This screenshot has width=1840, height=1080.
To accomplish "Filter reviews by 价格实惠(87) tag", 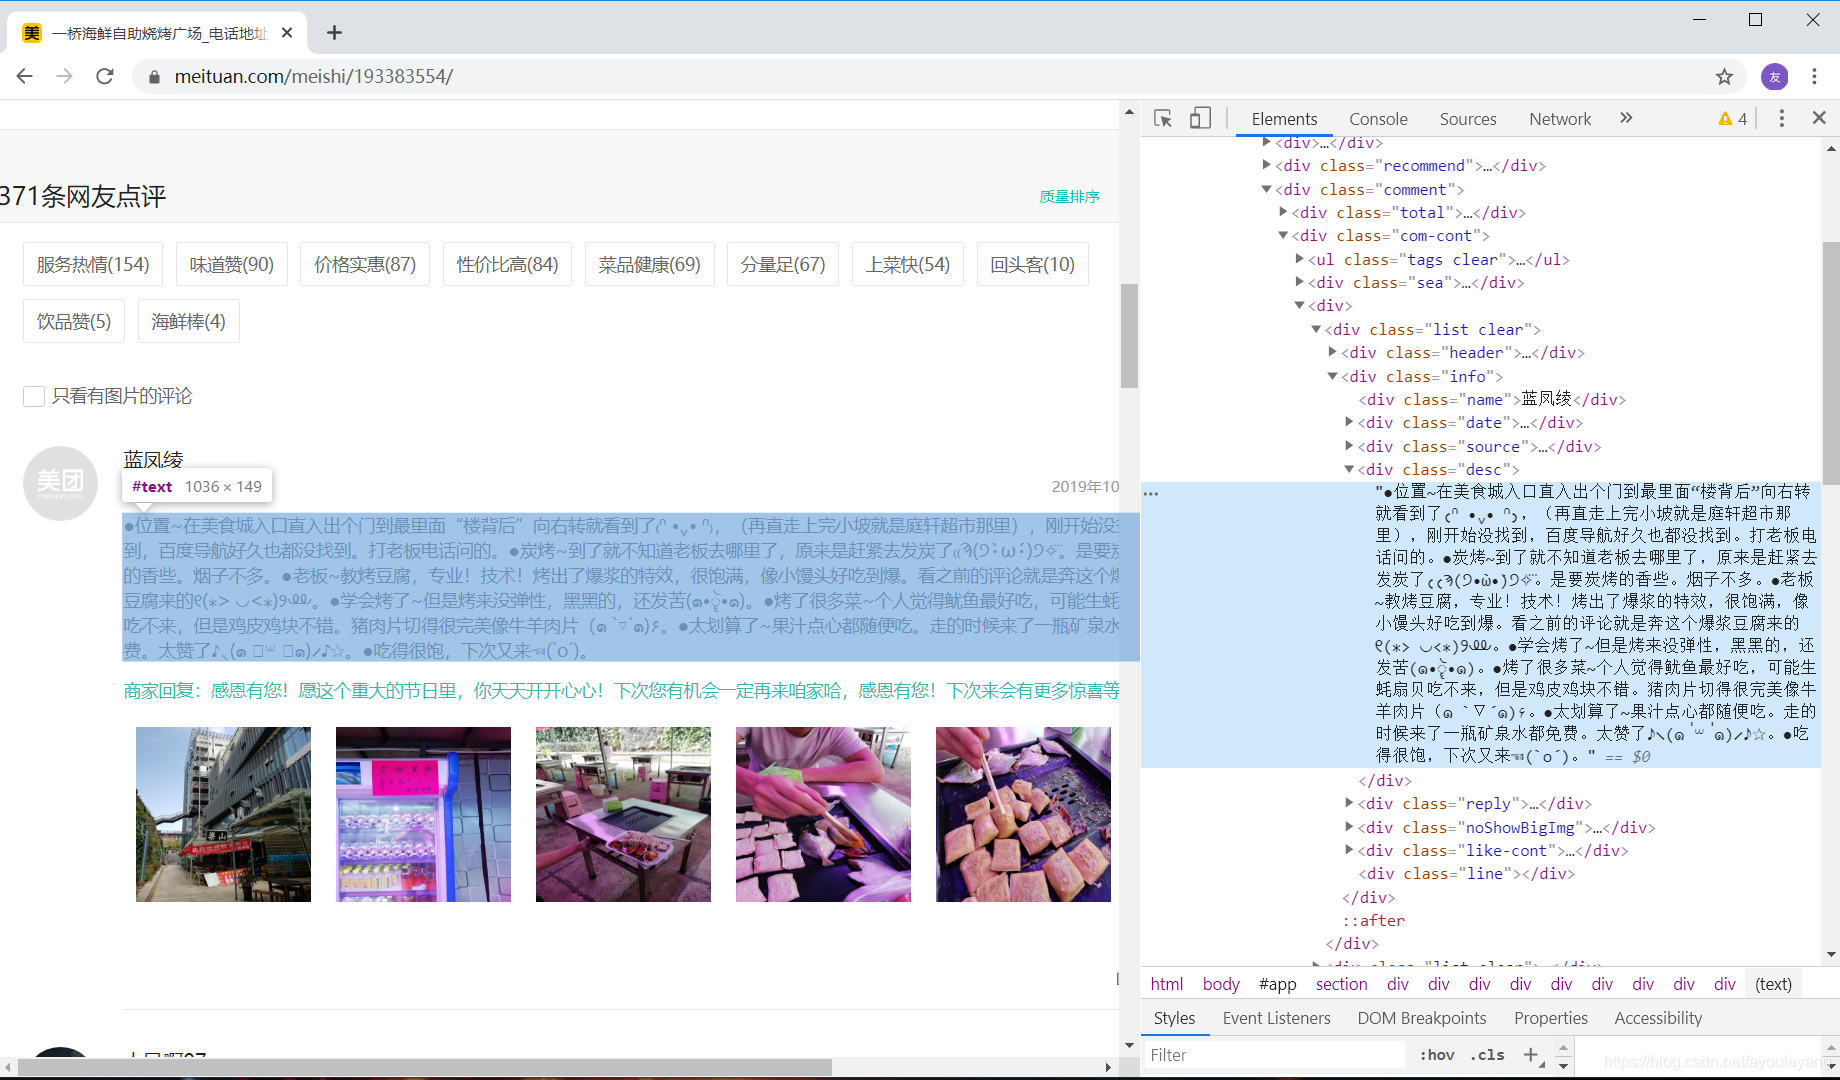I will click(365, 264).
